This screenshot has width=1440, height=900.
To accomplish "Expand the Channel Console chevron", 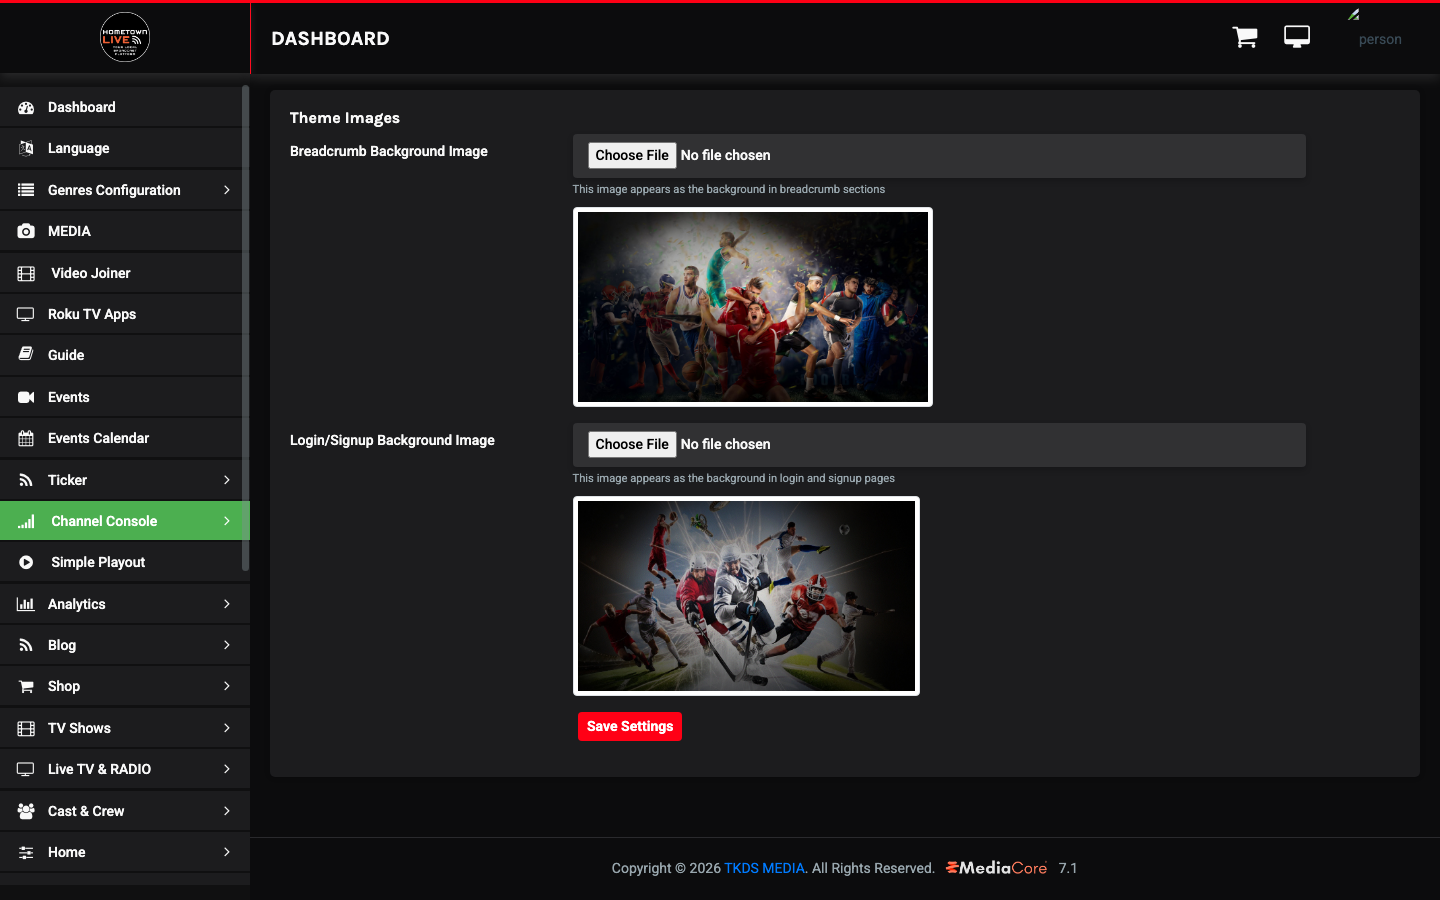I will click(x=227, y=521).
